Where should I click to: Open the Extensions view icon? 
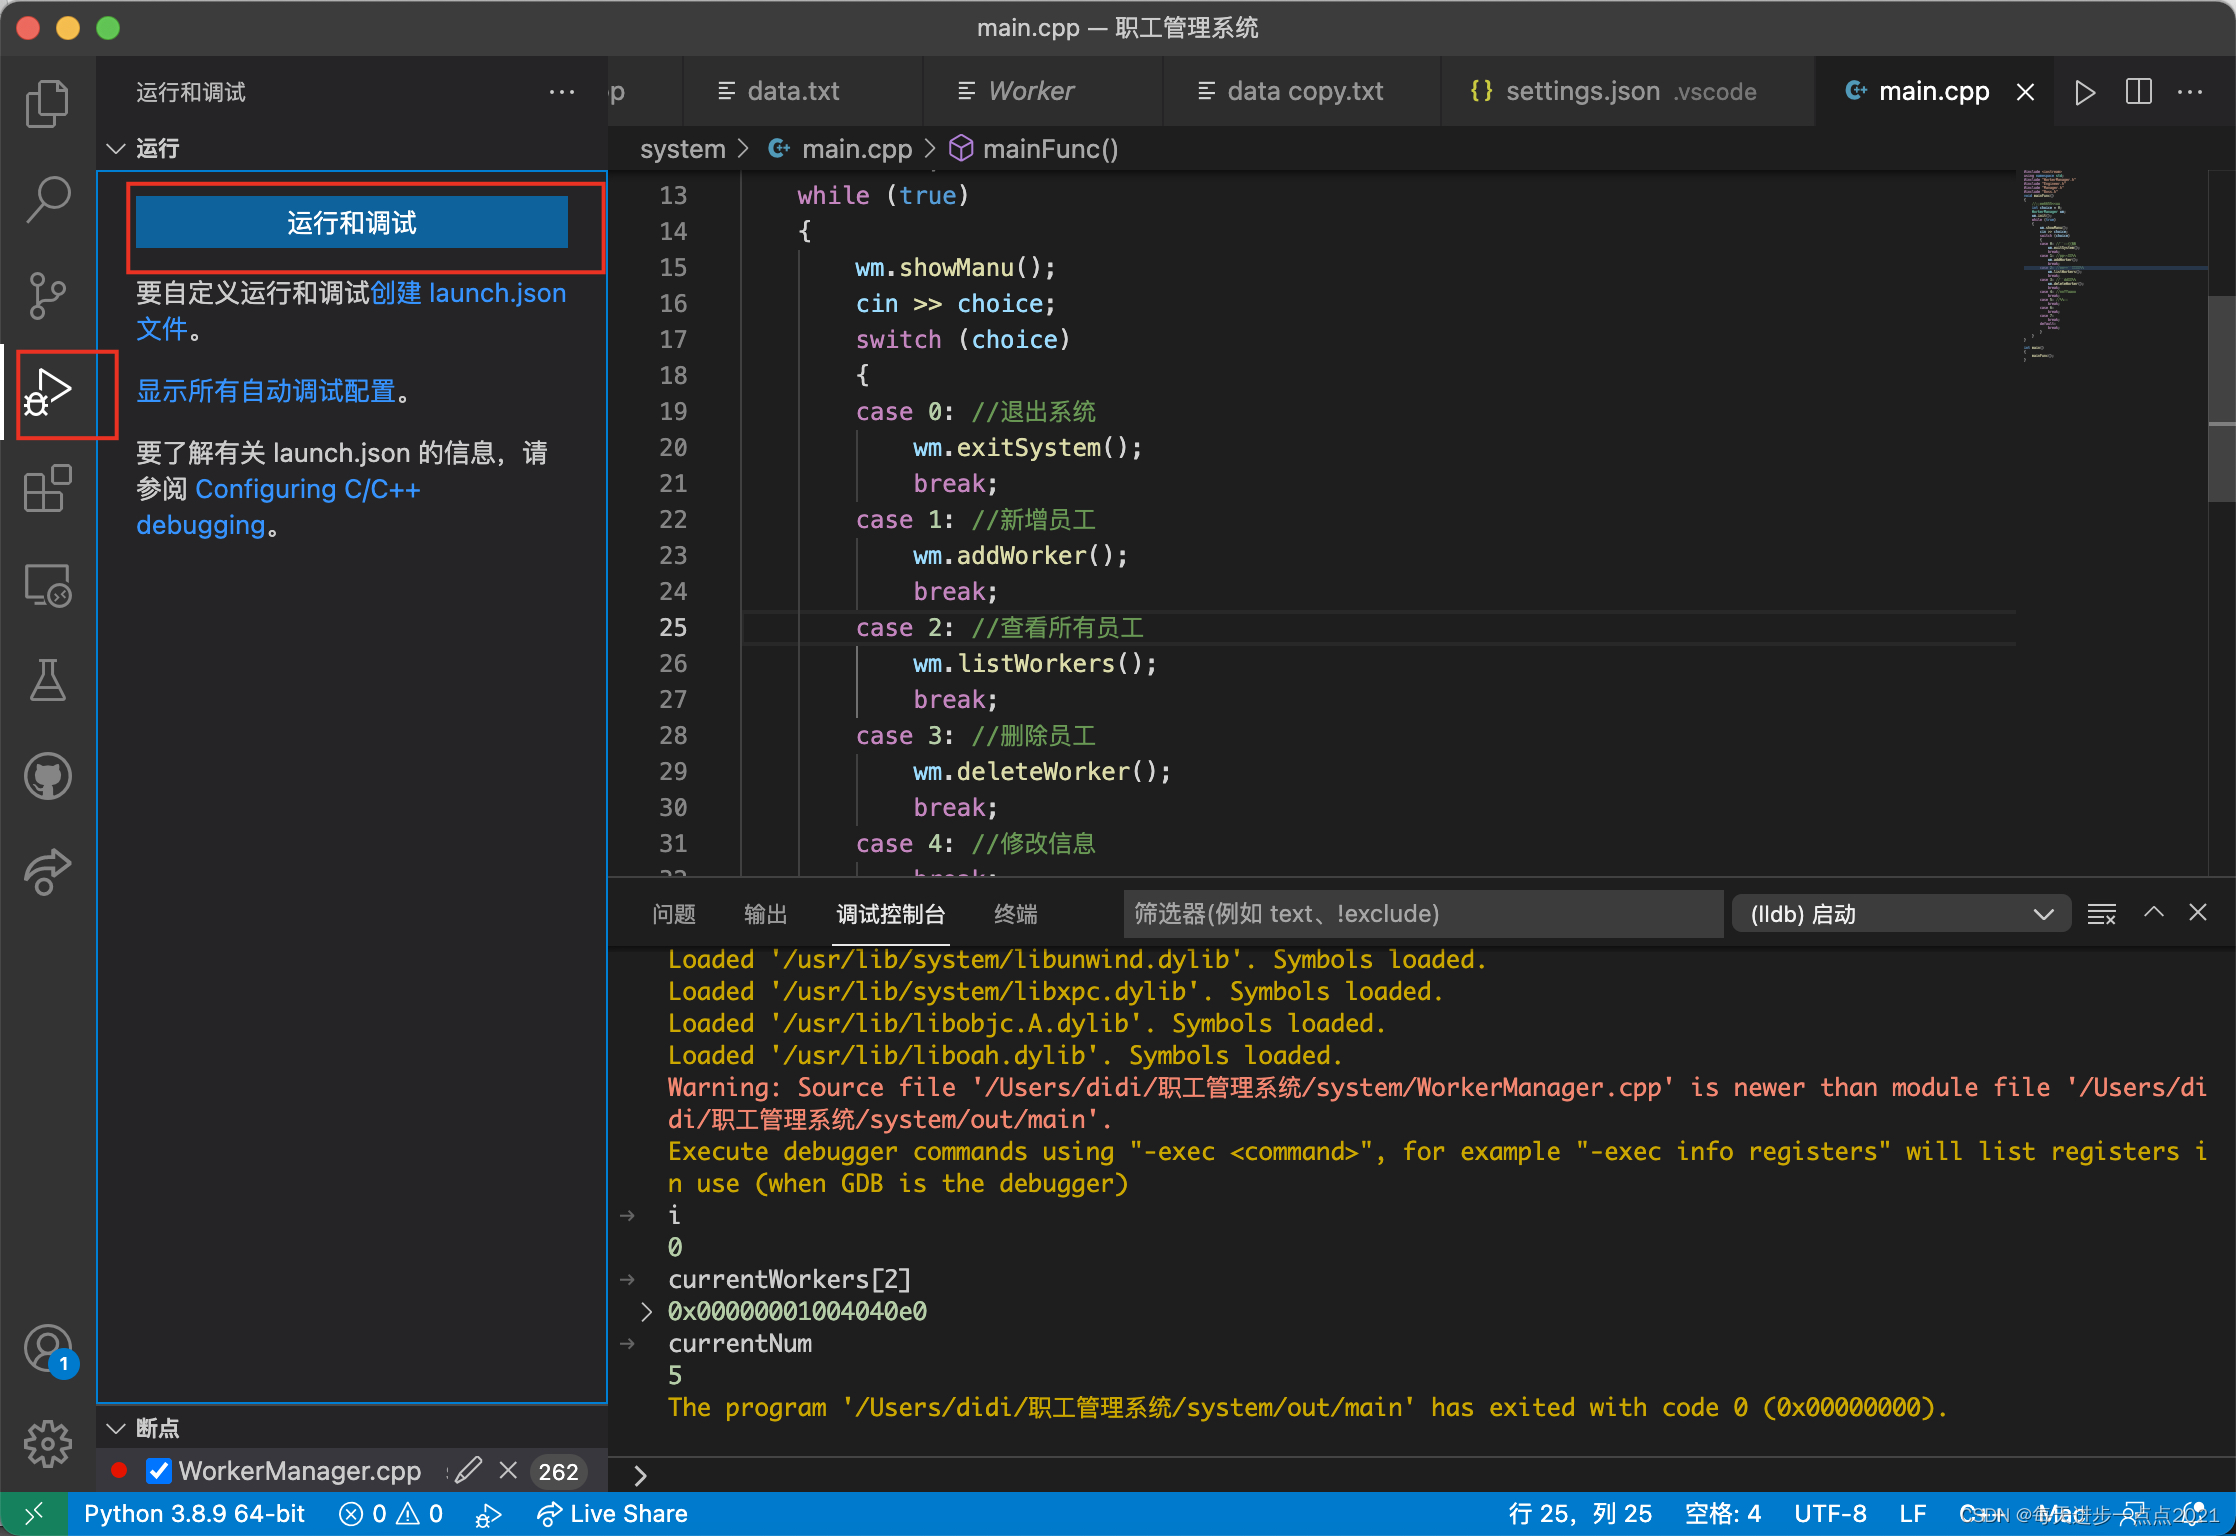click(x=47, y=488)
